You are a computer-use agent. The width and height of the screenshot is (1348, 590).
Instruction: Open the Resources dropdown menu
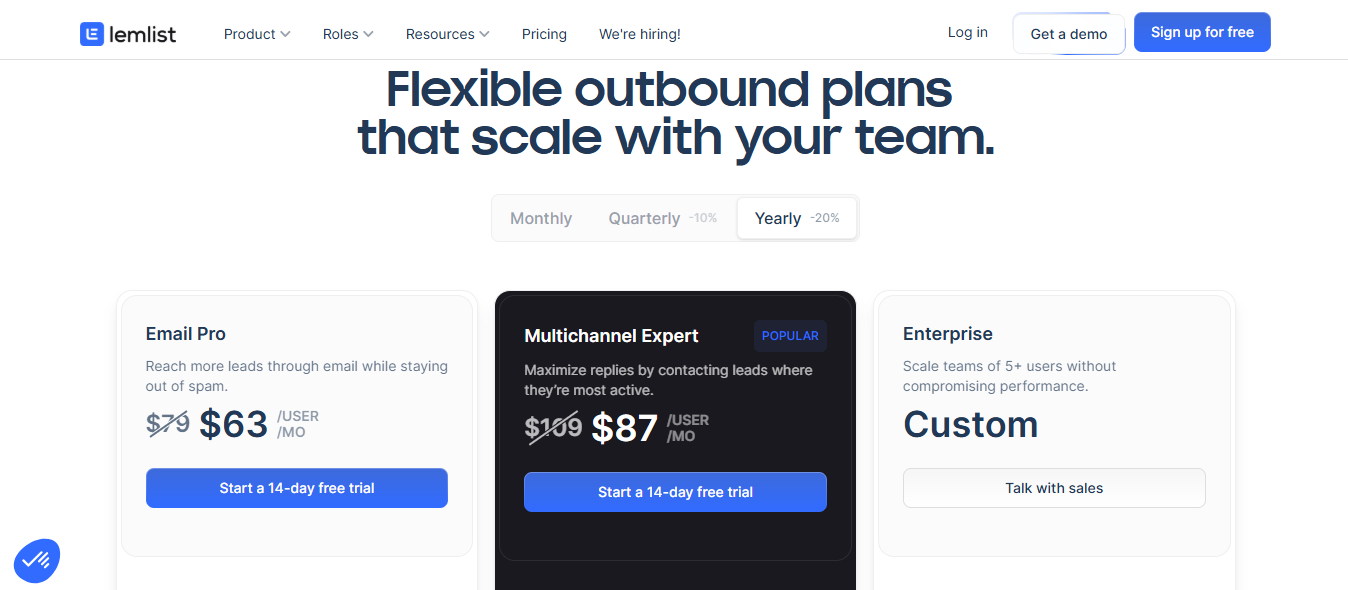[x=447, y=33]
